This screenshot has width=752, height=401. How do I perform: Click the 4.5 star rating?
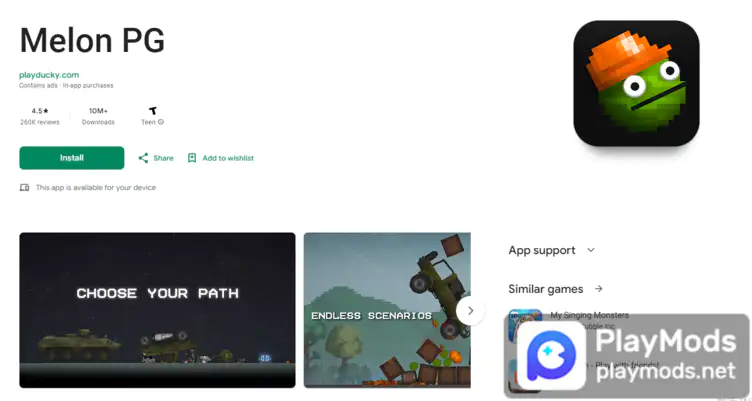tap(40, 111)
